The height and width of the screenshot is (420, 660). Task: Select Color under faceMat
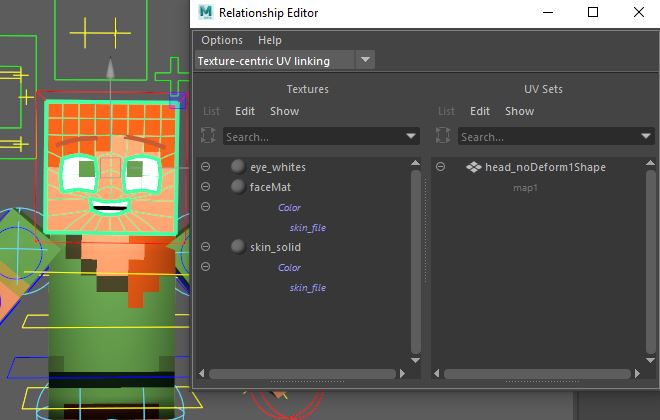289,207
